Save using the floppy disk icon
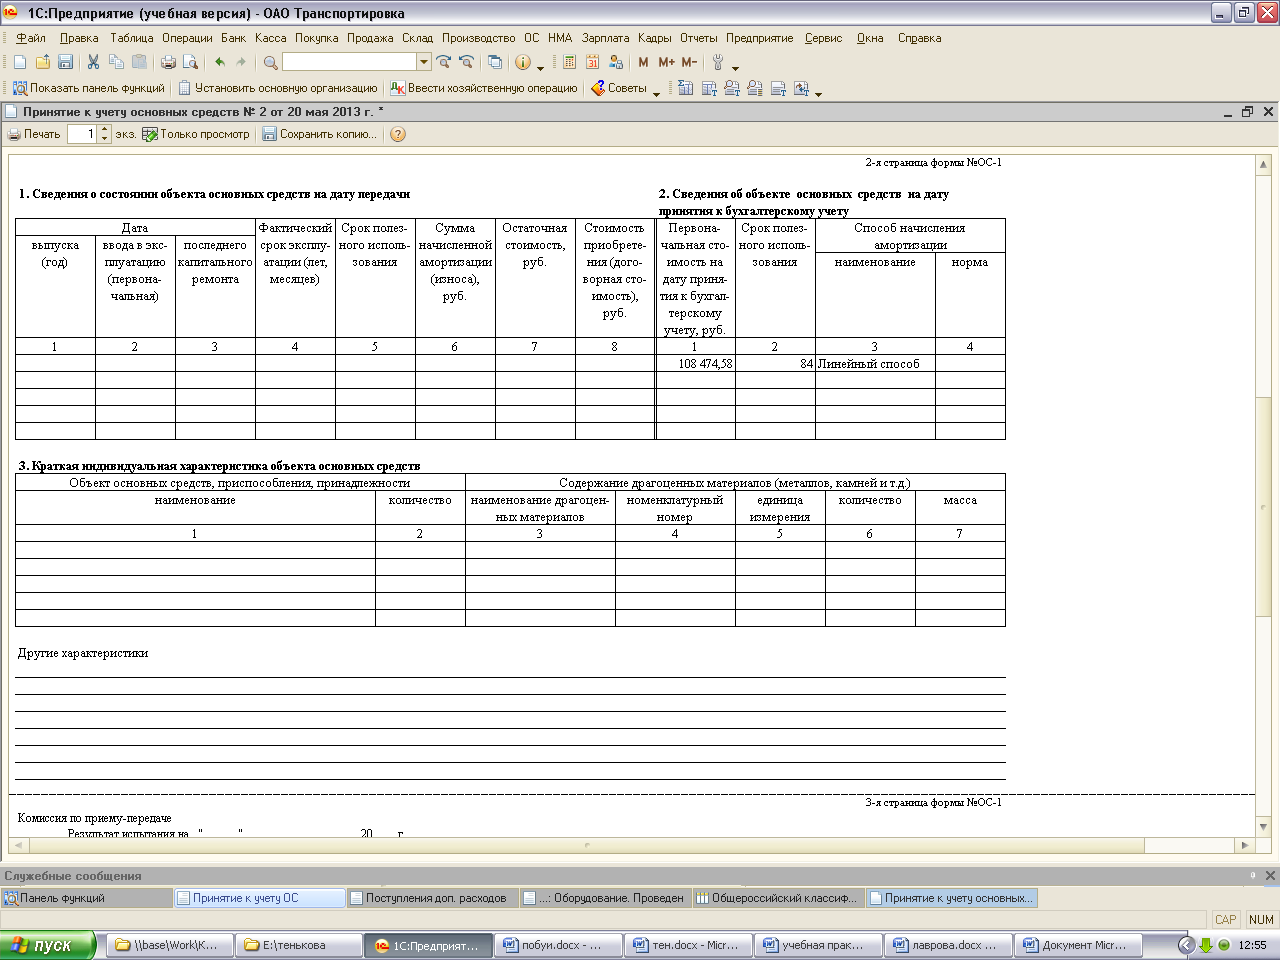Screen dimensions: 1280x960 pos(66,62)
